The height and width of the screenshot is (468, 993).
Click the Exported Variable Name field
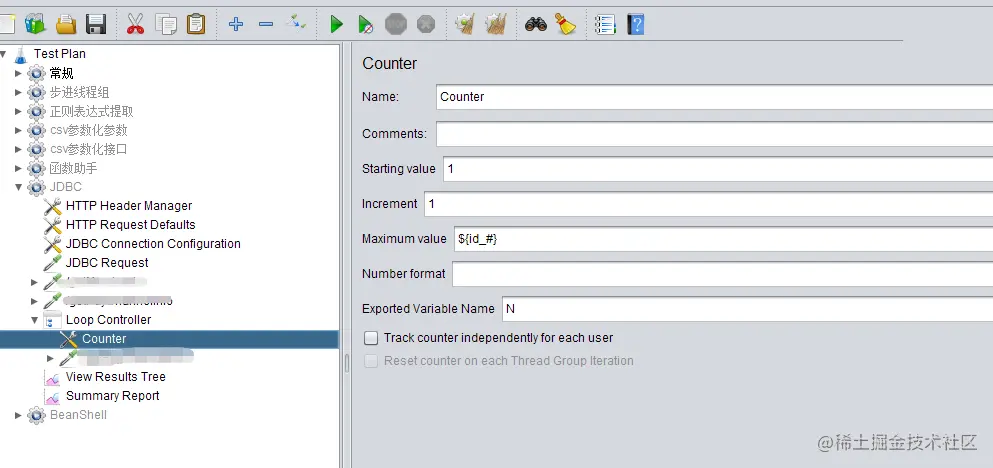point(747,308)
